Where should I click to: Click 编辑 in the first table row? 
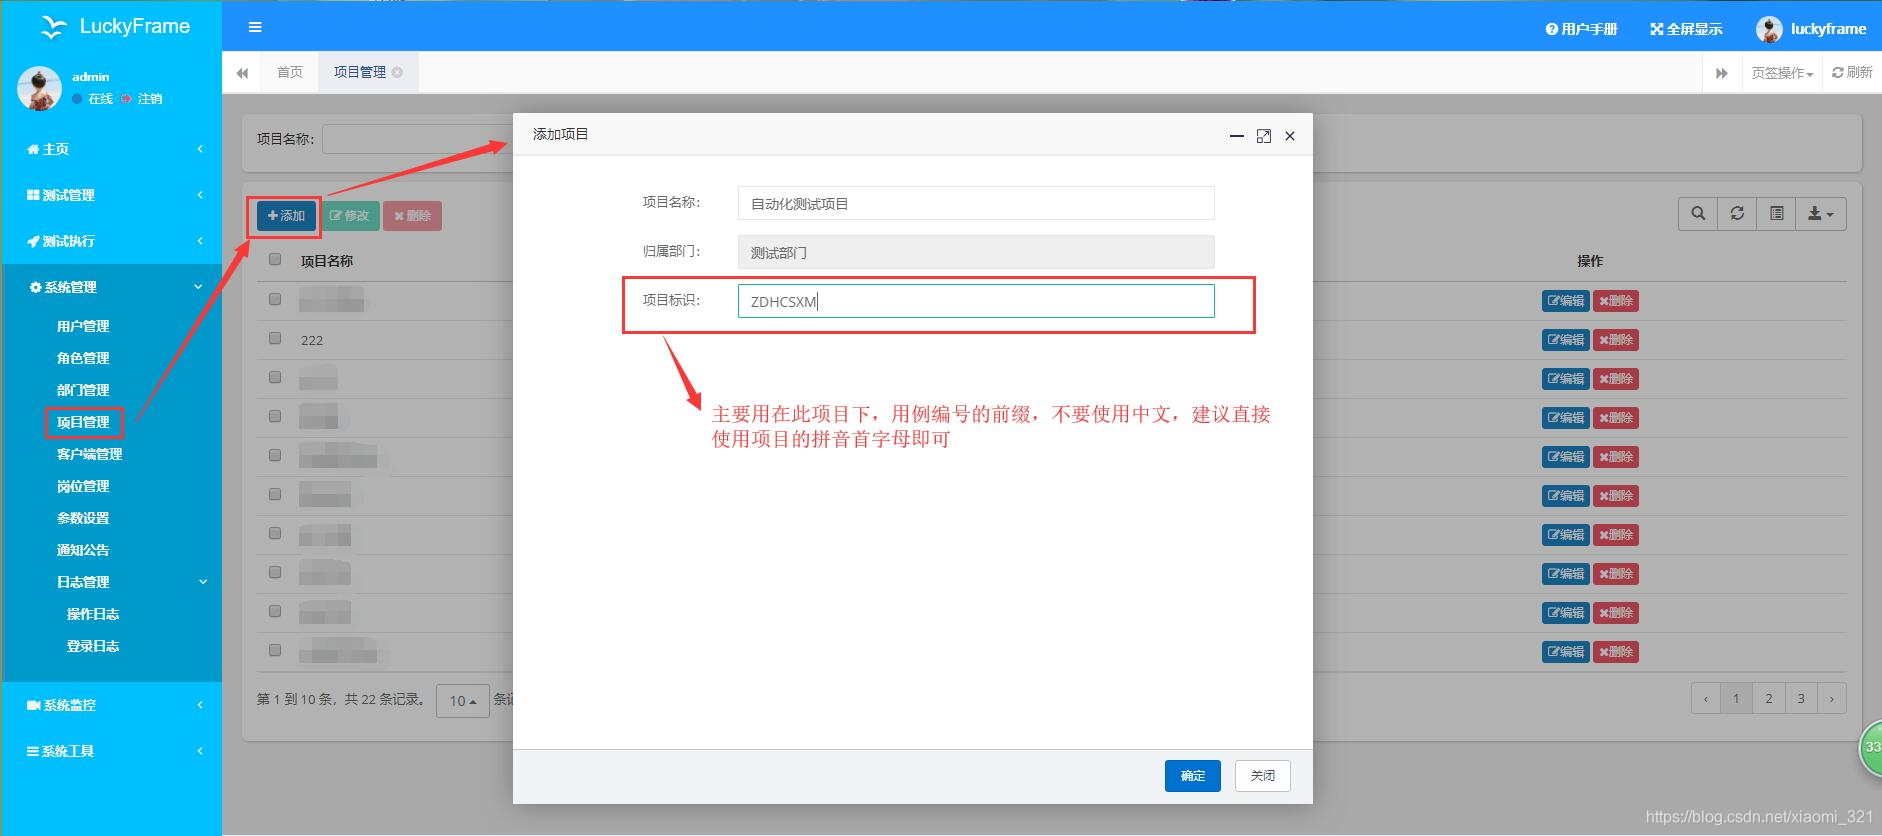click(1565, 301)
